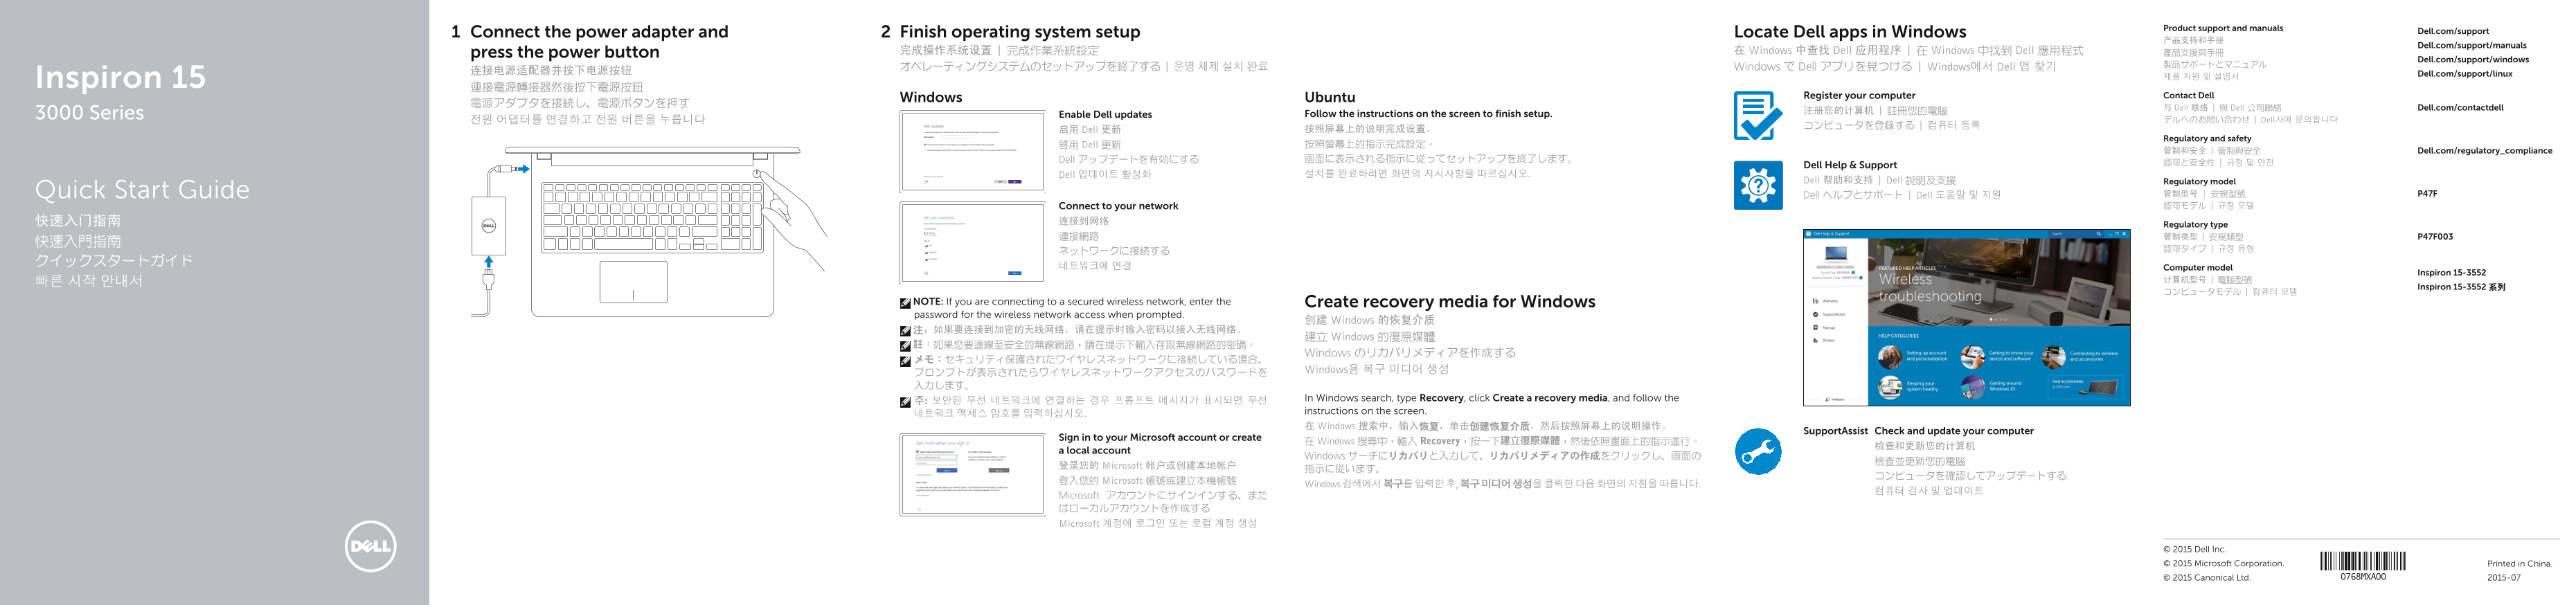The height and width of the screenshot is (605, 2576).
Task: Click the Contact Dell heading
Action: (x=2189, y=95)
